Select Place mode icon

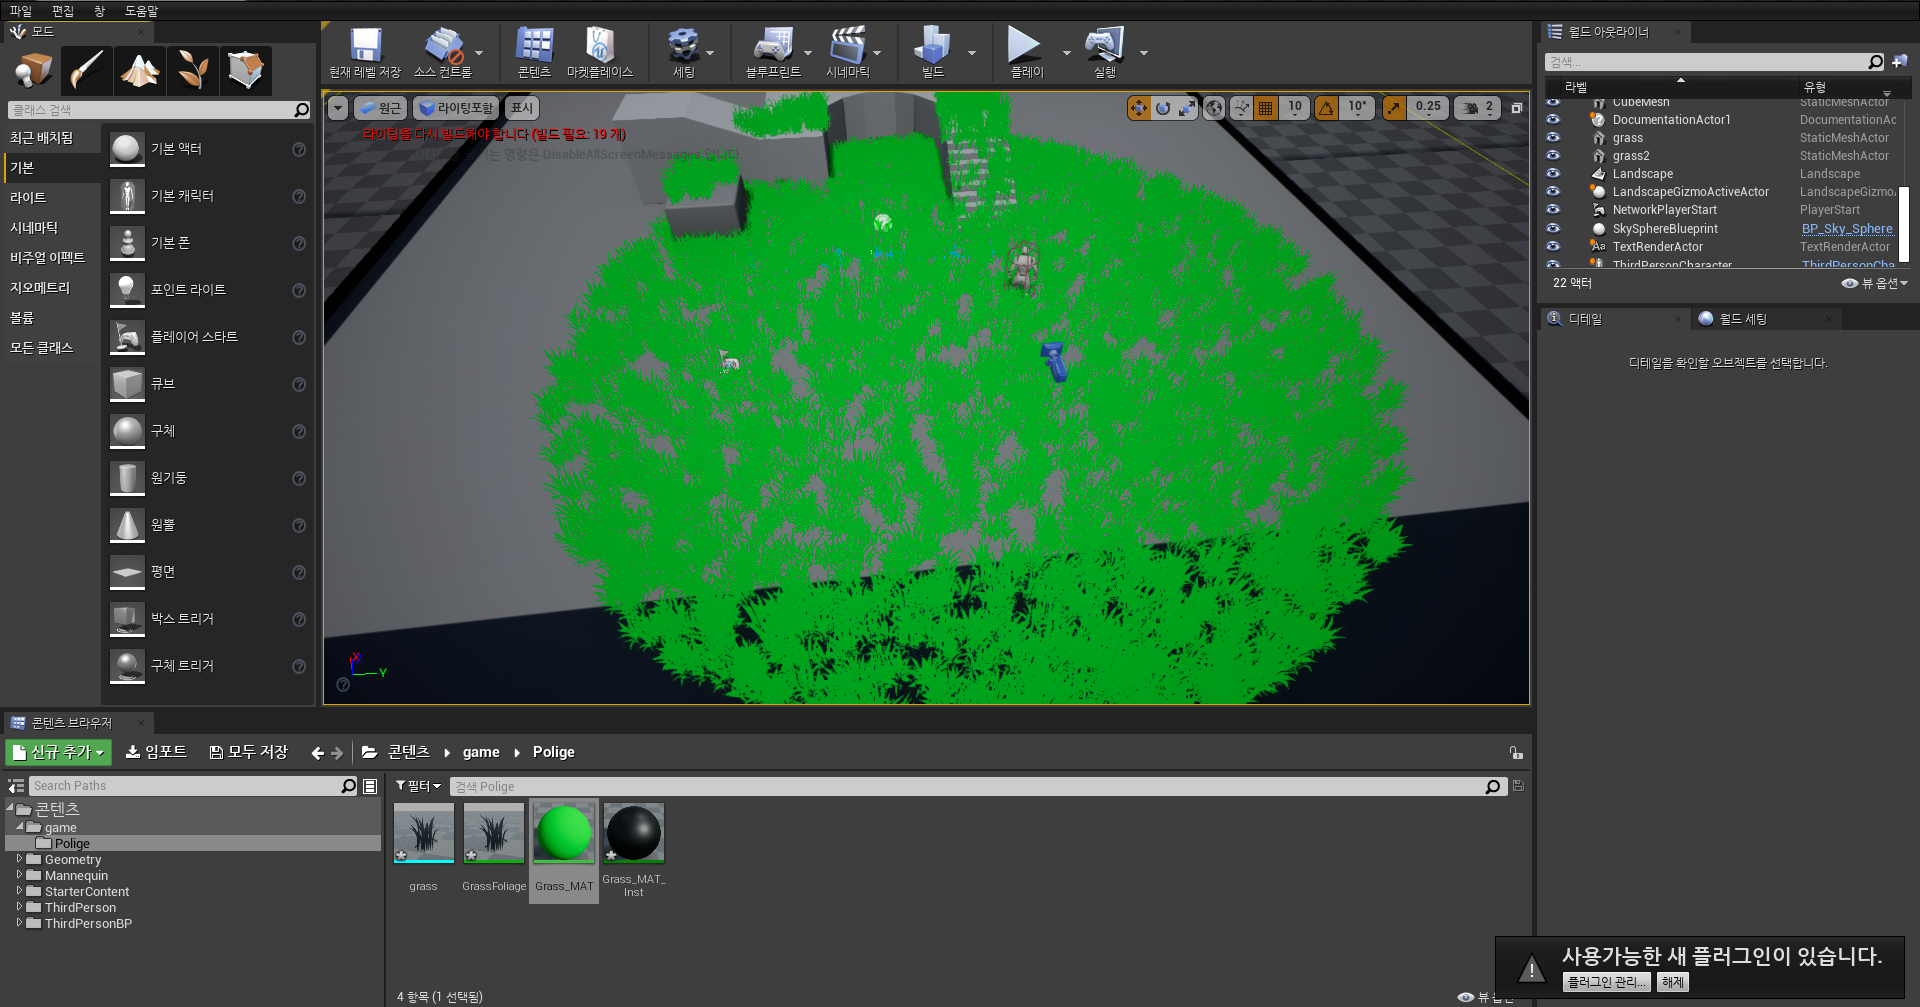tap(33, 70)
